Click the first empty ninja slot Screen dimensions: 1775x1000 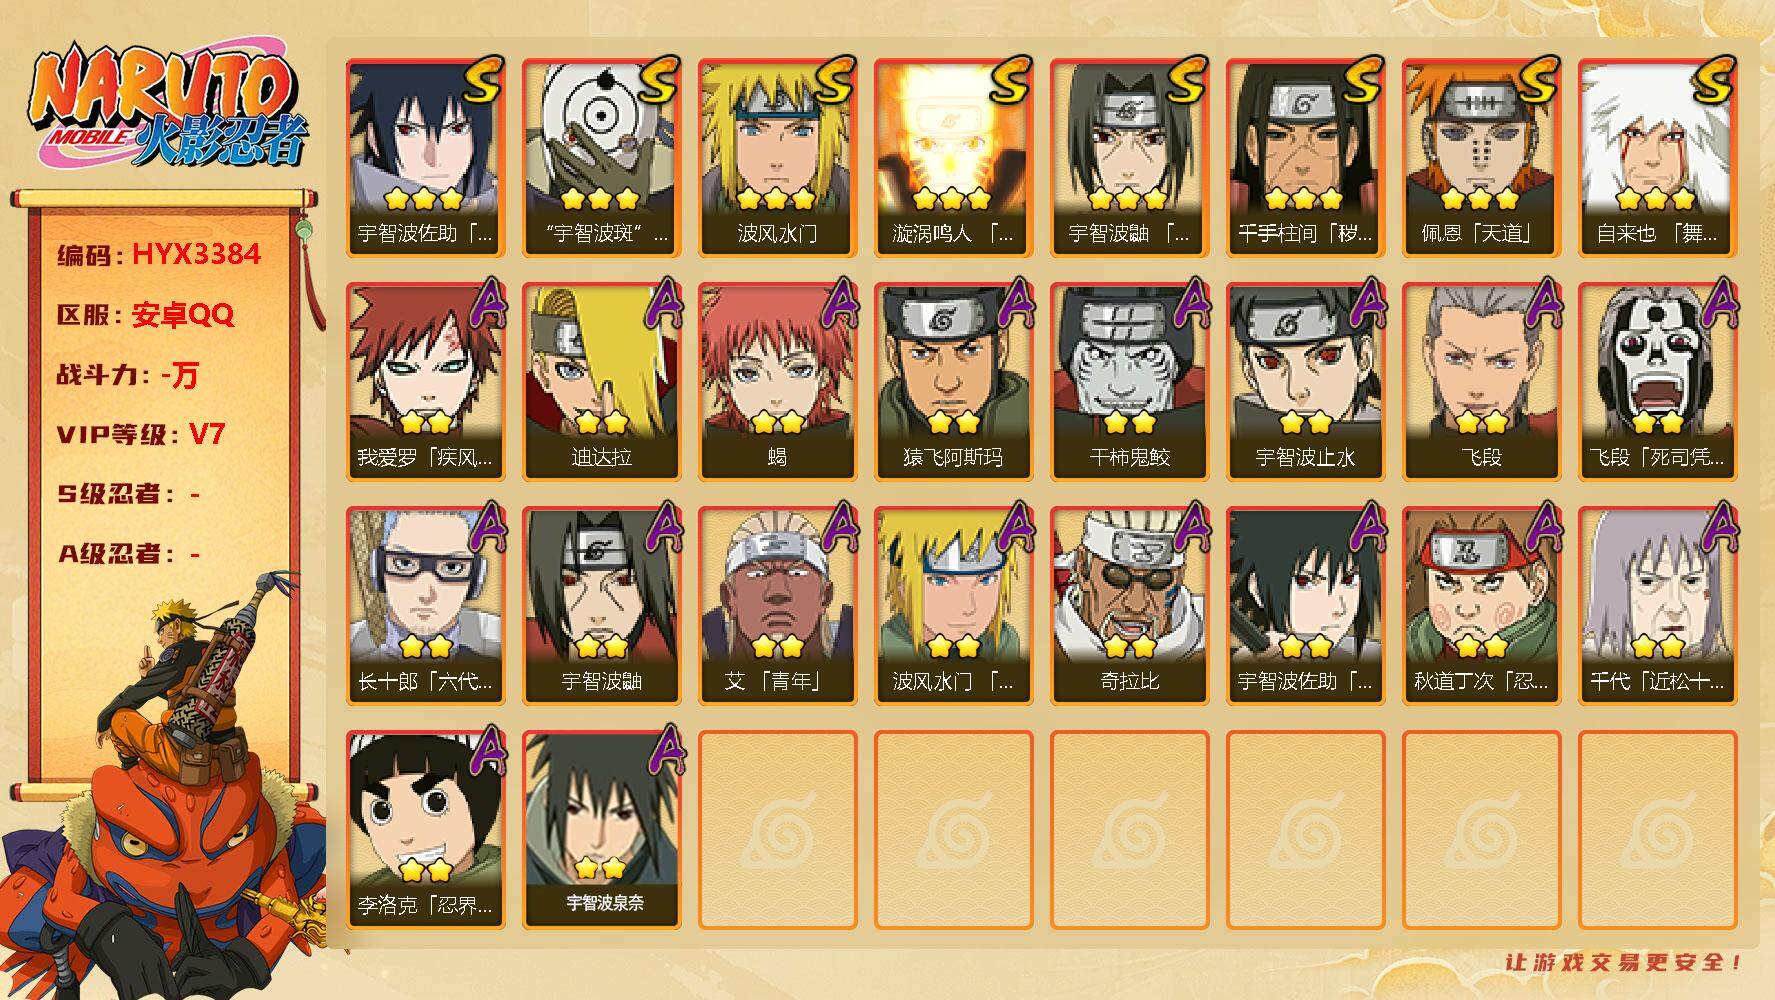point(777,830)
